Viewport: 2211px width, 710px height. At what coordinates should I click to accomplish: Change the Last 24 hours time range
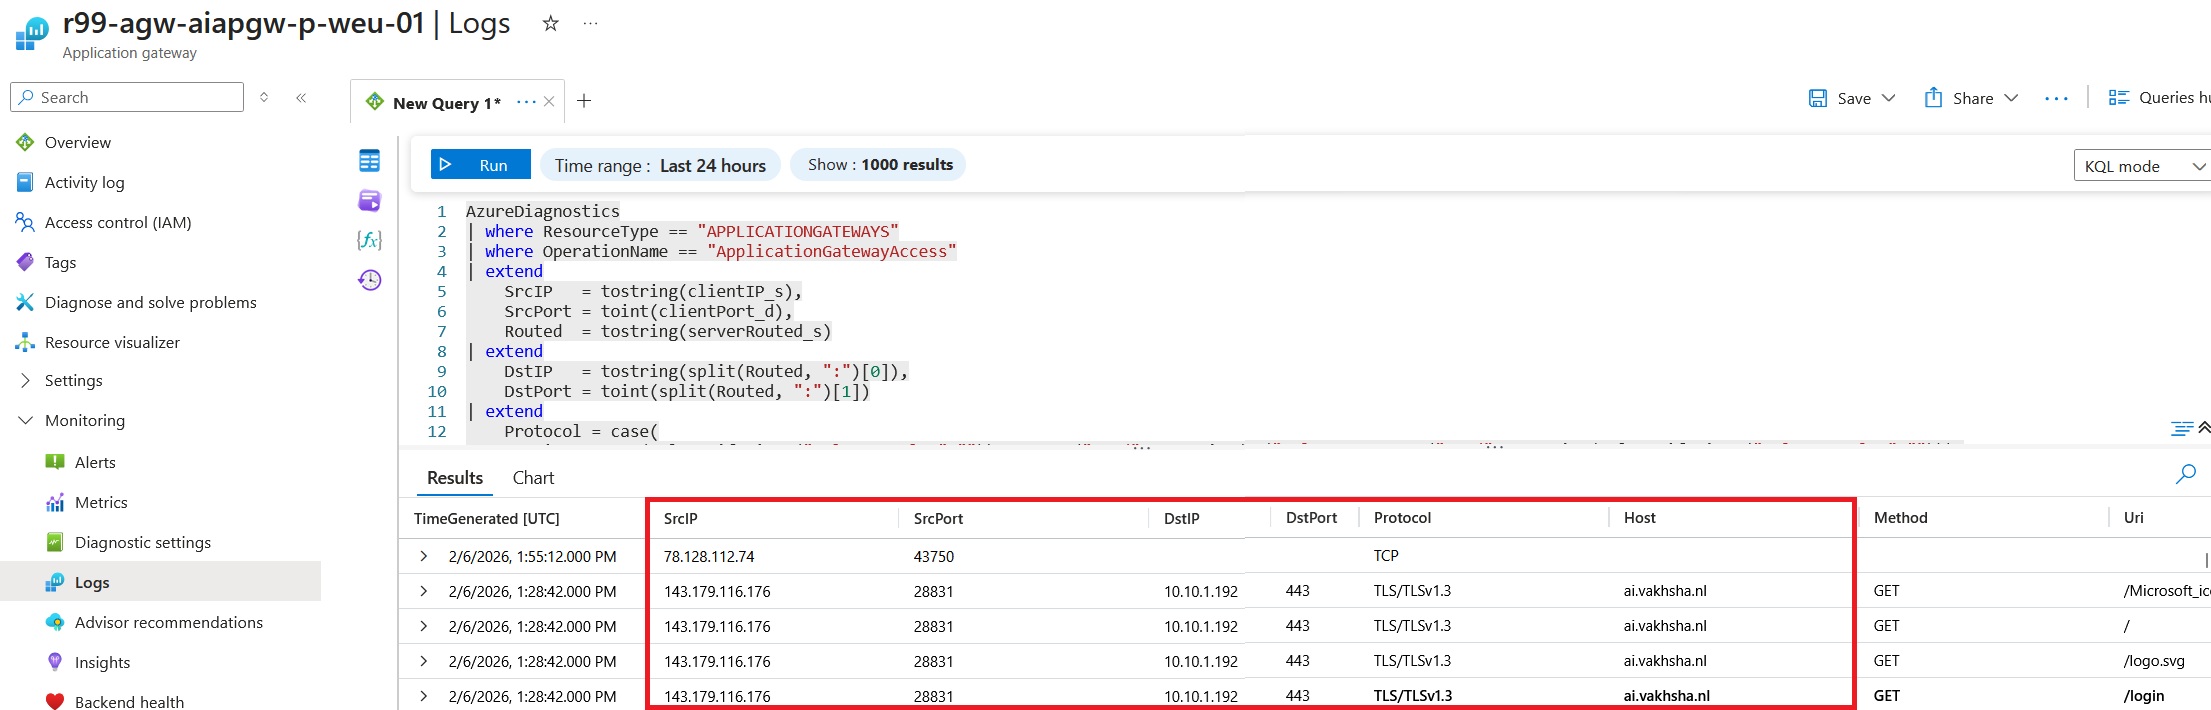(x=660, y=165)
